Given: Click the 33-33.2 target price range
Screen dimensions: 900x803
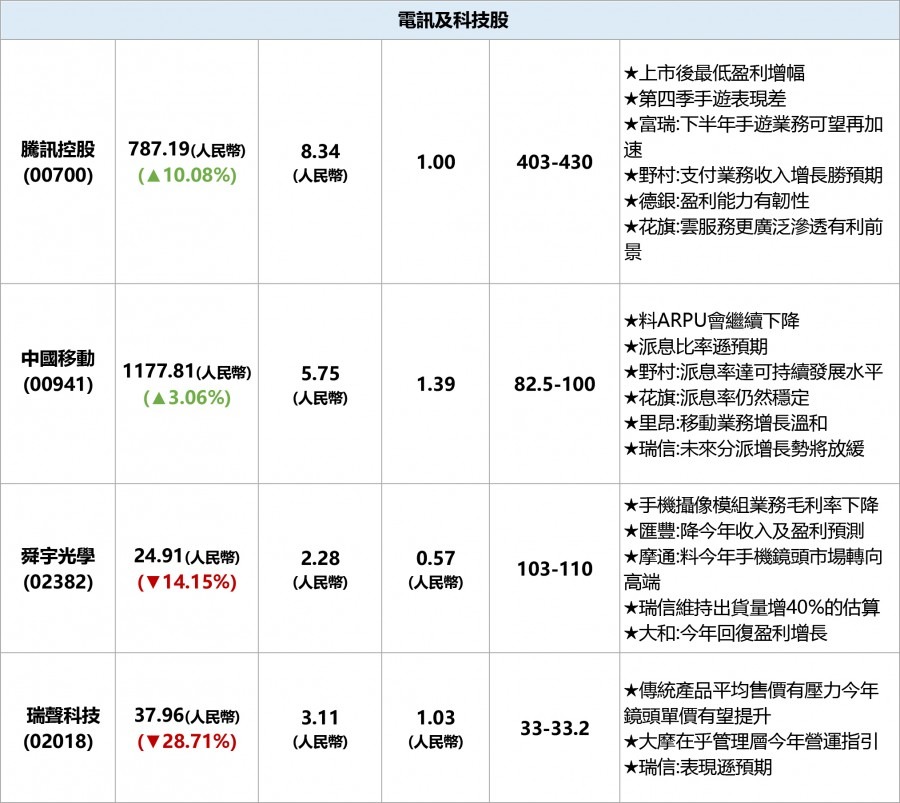Looking at the screenshot, I should pyautogui.click(x=555, y=729).
